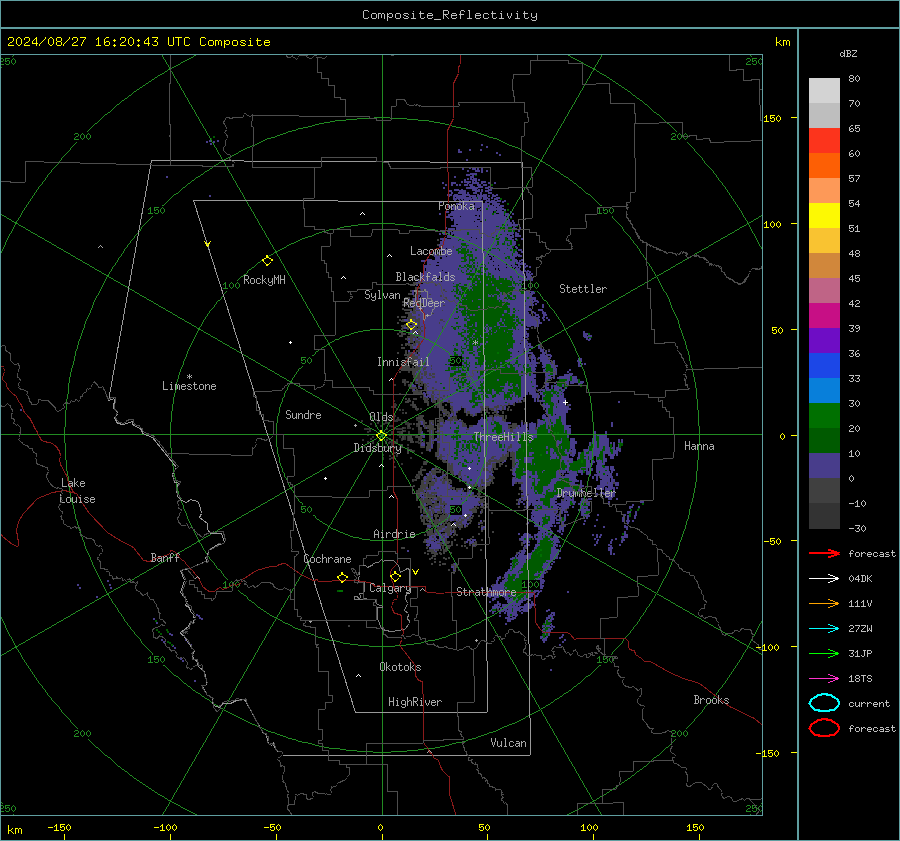Viewport: 900px width, 841px height.
Task: Select the 0 dBZ slate purple swatch
Action: [824, 466]
